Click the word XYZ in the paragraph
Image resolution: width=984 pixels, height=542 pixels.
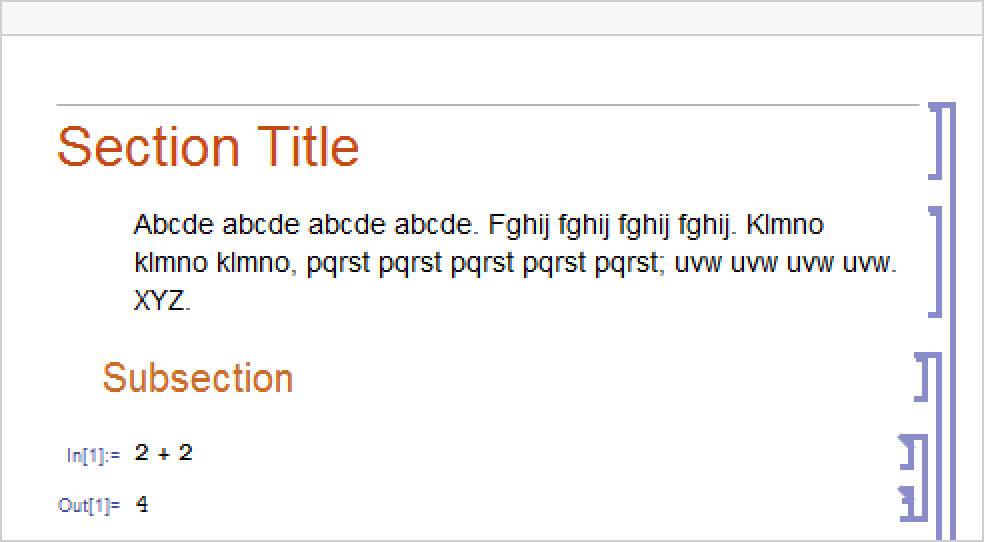point(161,301)
